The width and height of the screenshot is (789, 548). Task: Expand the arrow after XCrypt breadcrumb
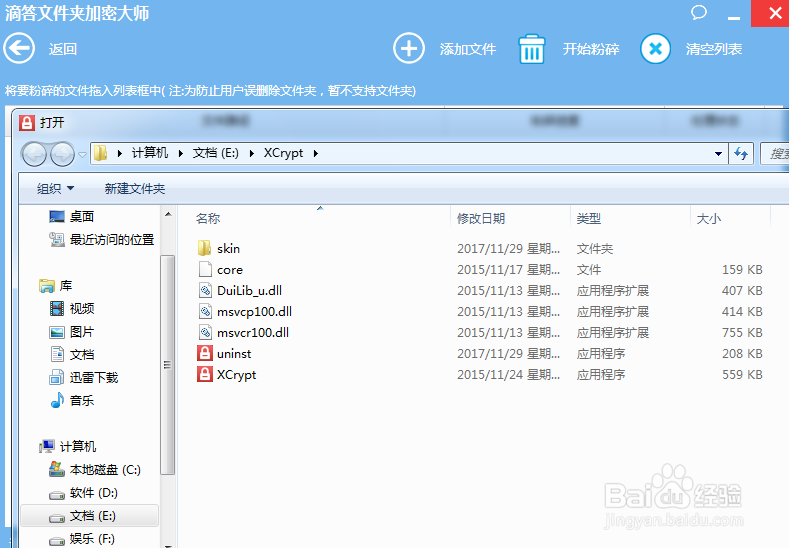(x=316, y=153)
